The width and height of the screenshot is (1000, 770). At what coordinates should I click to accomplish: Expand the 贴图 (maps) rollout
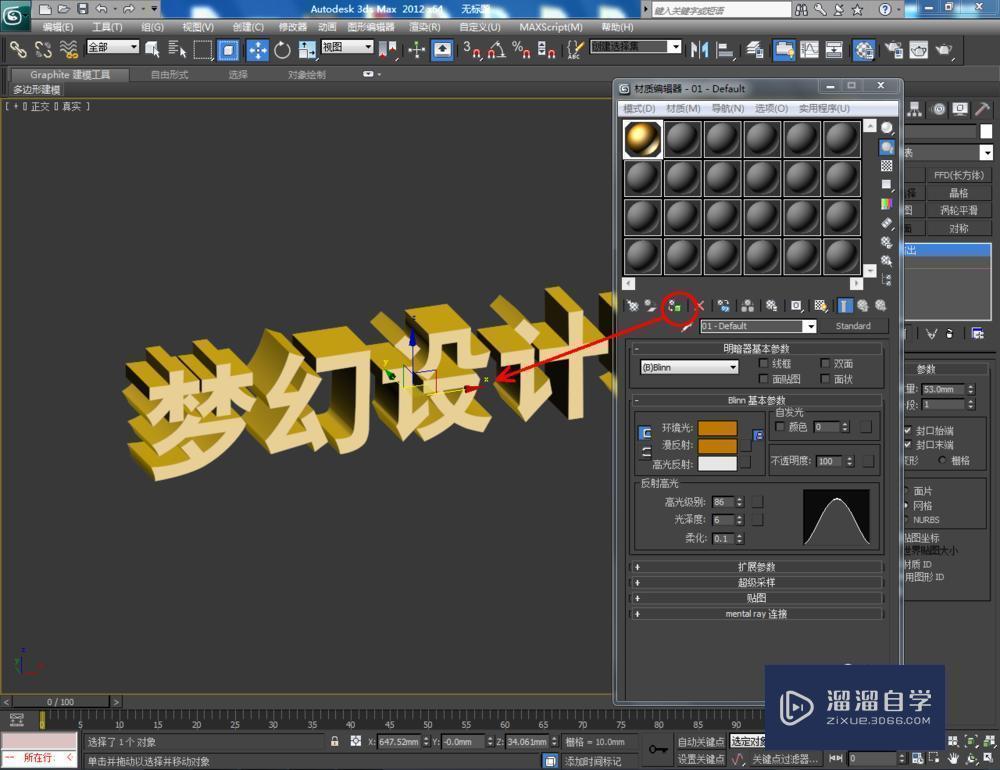tap(755, 597)
